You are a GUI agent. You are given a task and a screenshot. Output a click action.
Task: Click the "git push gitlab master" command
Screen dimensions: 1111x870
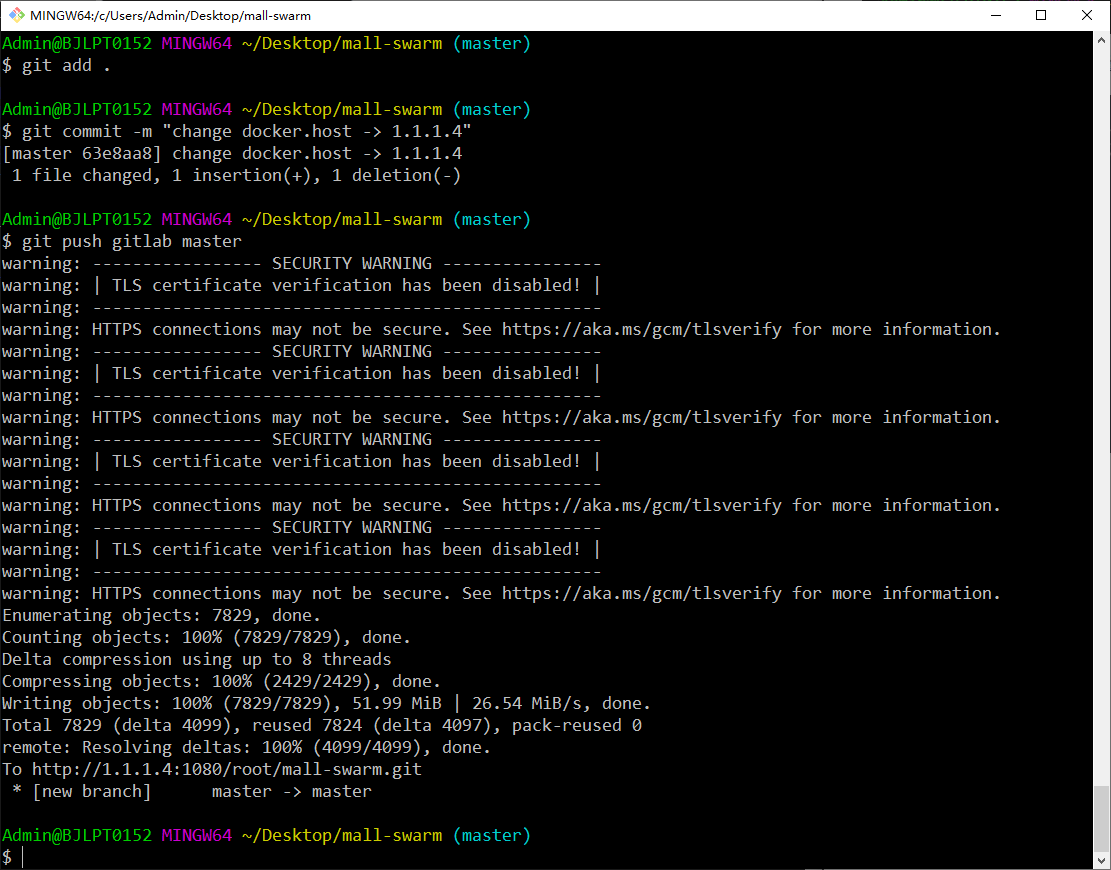tap(131, 241)
